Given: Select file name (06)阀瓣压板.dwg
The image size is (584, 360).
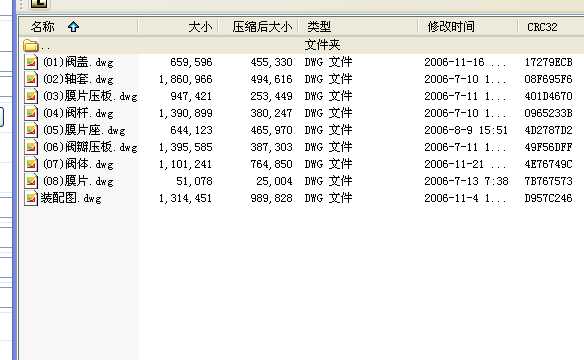Looking at the screenshot, I should click(90, 147).
